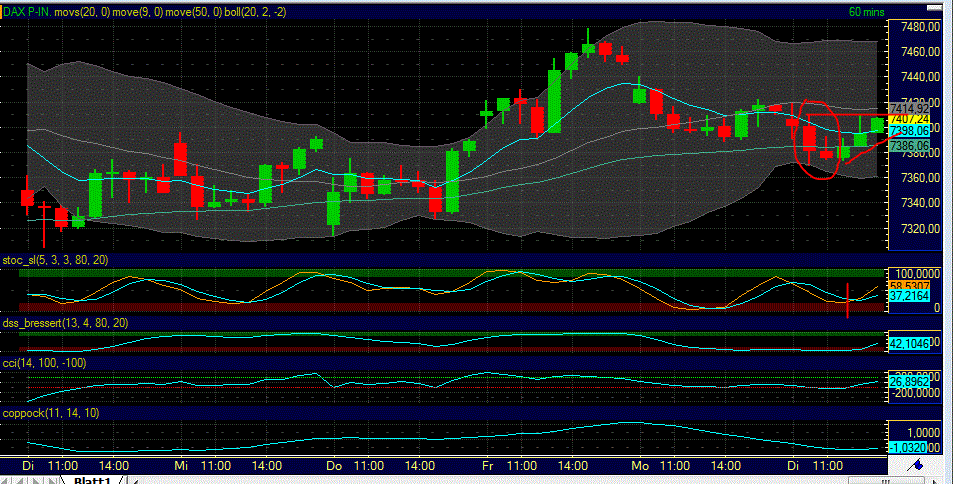
Task: Click the grey 7414,92 price tag
Action: pyautogui.click(x=909, y=108)
